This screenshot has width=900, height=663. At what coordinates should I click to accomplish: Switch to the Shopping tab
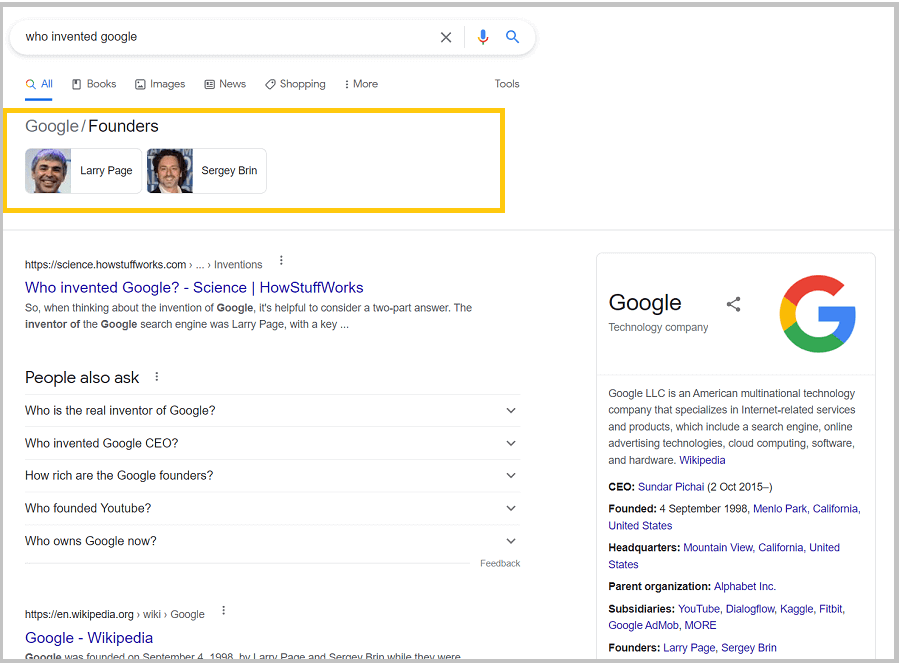coord(295,84)
